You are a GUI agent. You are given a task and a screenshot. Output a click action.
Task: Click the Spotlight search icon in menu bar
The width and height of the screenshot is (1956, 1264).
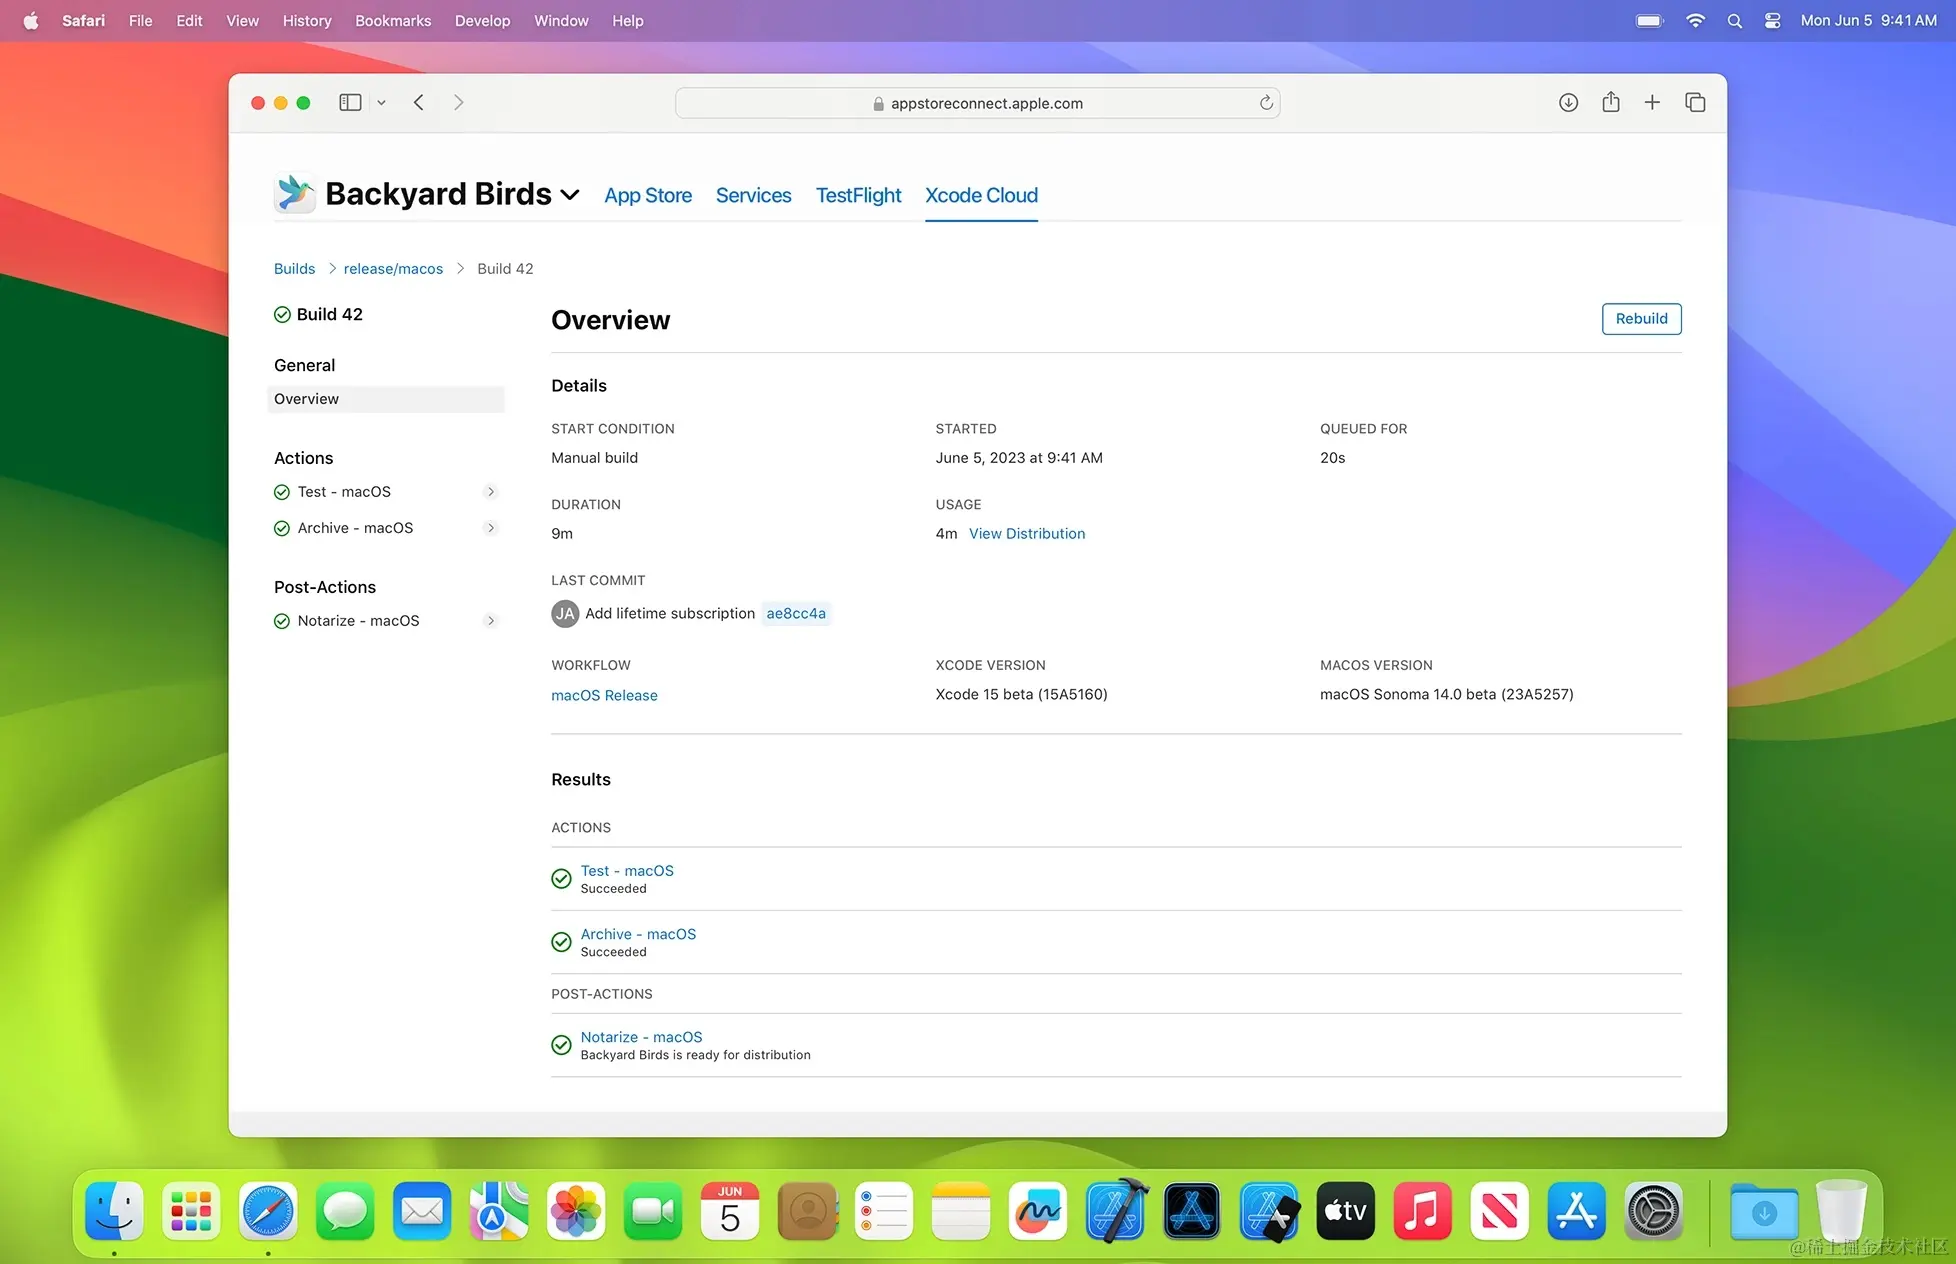coord(1734,20)
